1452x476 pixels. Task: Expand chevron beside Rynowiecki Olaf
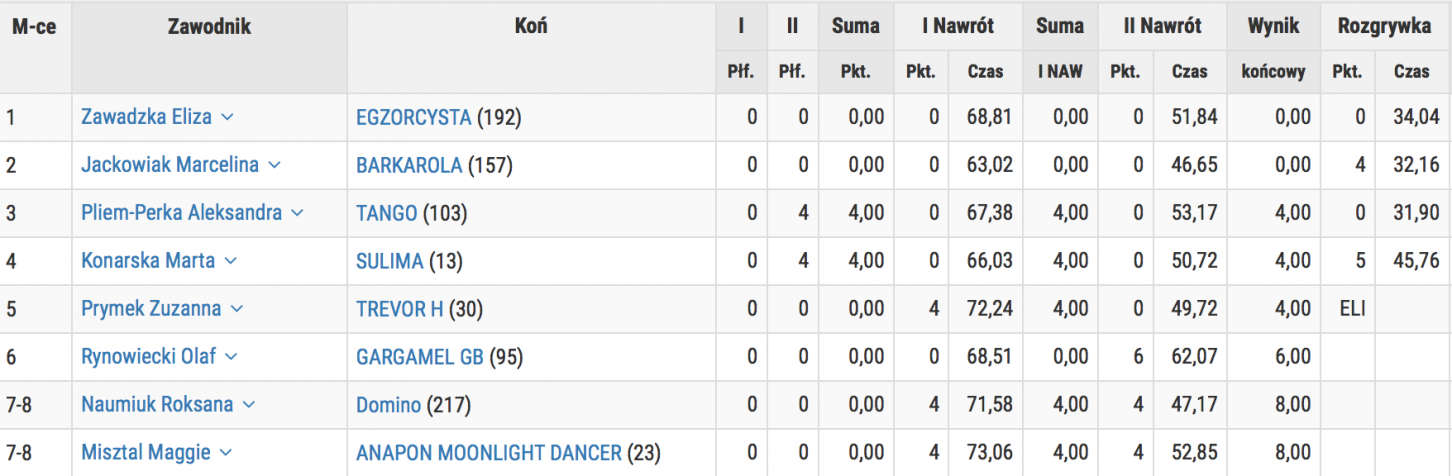(231, 357)
